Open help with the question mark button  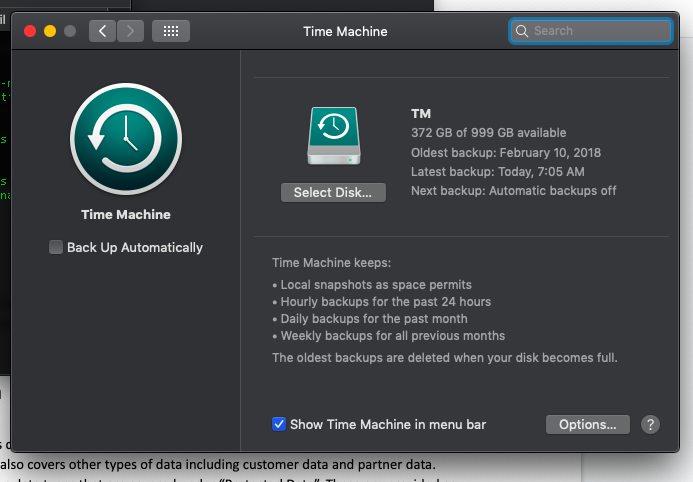(x=650, y=425)
